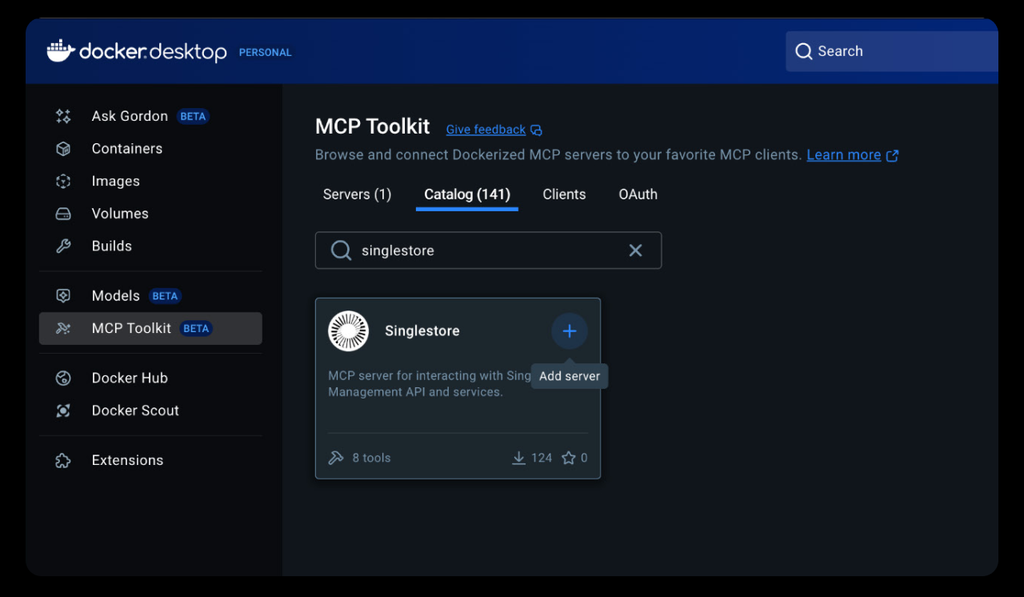The image size is (1024, 597).
Task: Click the catalog search field containing singlestore
Action: point(488,250)
